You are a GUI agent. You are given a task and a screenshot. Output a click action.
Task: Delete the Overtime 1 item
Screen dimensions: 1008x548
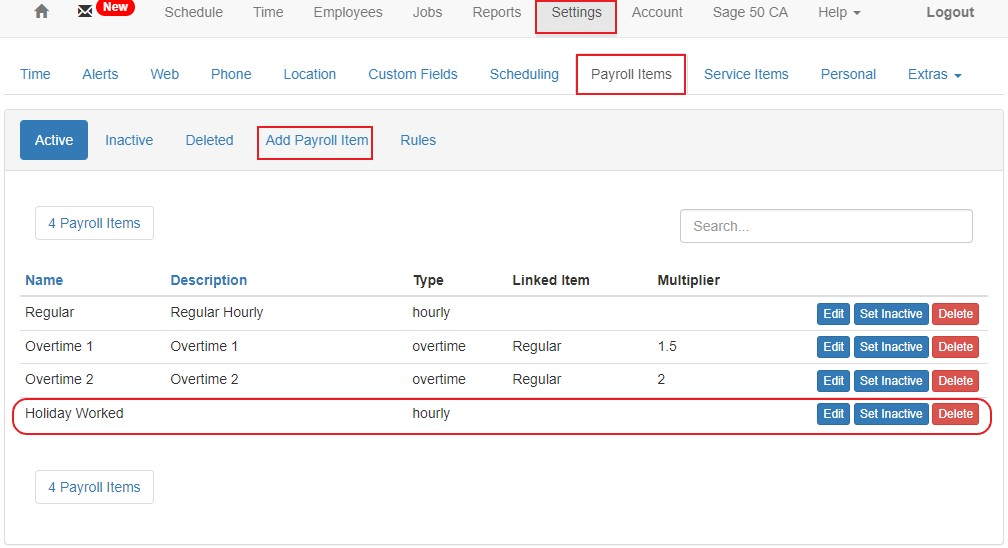tap(955, 347)
